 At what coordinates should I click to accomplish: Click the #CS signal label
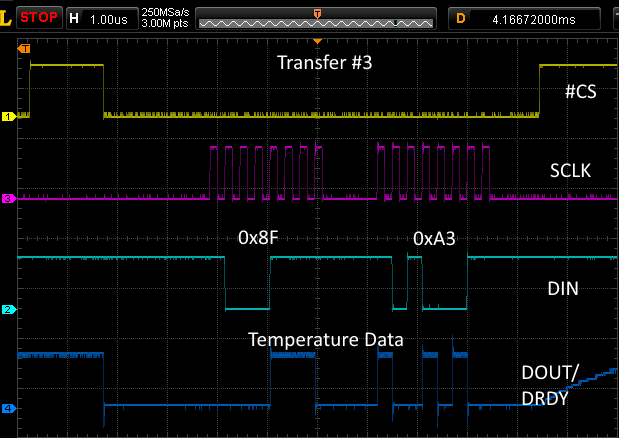tap(580, 92)
